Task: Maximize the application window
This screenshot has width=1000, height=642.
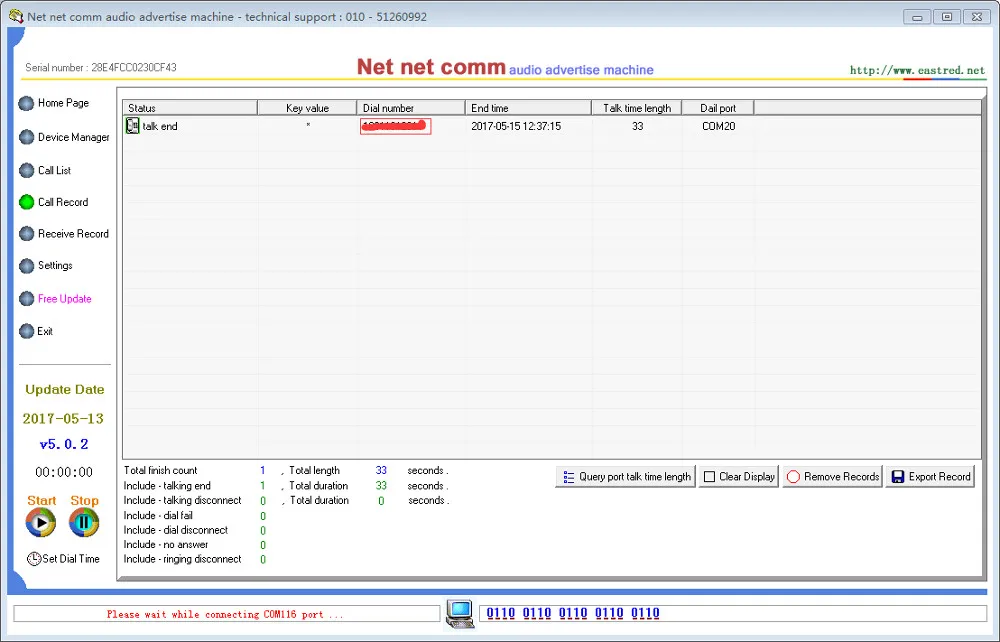Action: pos(947,17)
